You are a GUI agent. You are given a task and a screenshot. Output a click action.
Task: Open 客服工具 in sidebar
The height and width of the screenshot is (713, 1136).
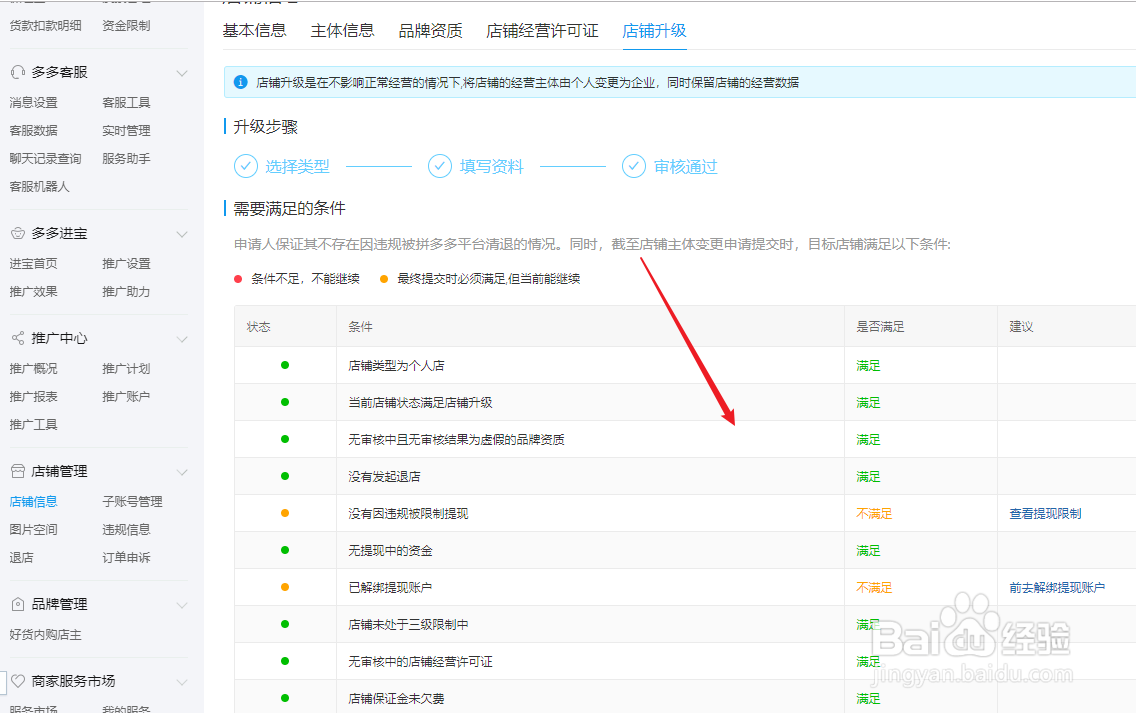pyautogui.click(x=126, y=103)
